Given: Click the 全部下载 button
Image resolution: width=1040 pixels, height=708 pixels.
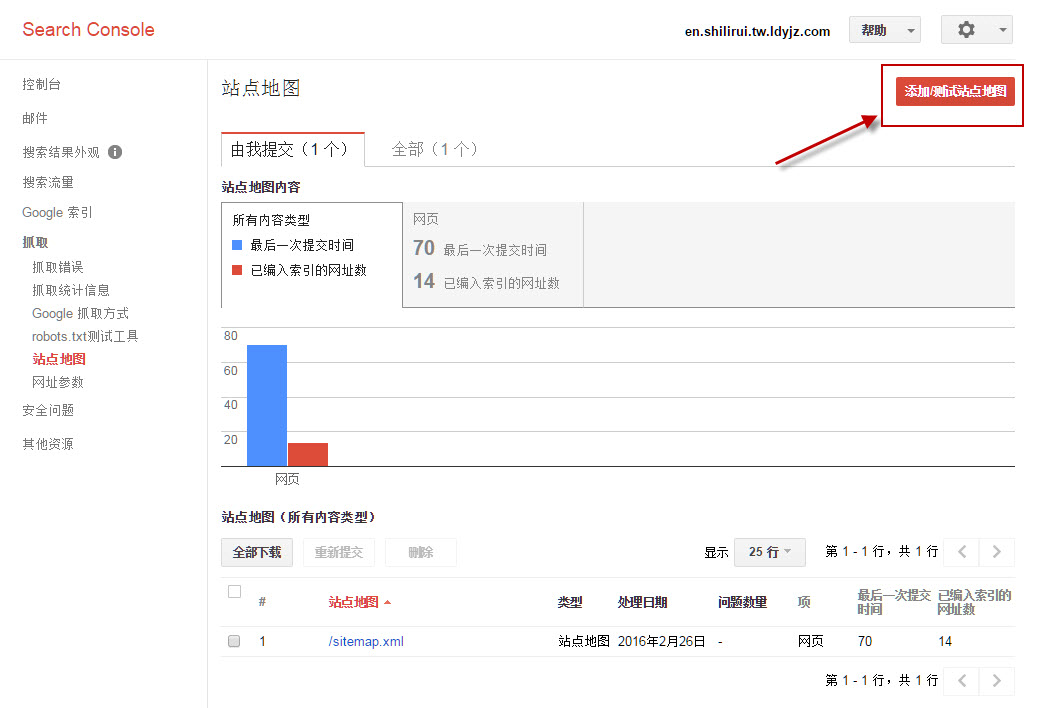Looking at the screenshot, I should point(257,551).
